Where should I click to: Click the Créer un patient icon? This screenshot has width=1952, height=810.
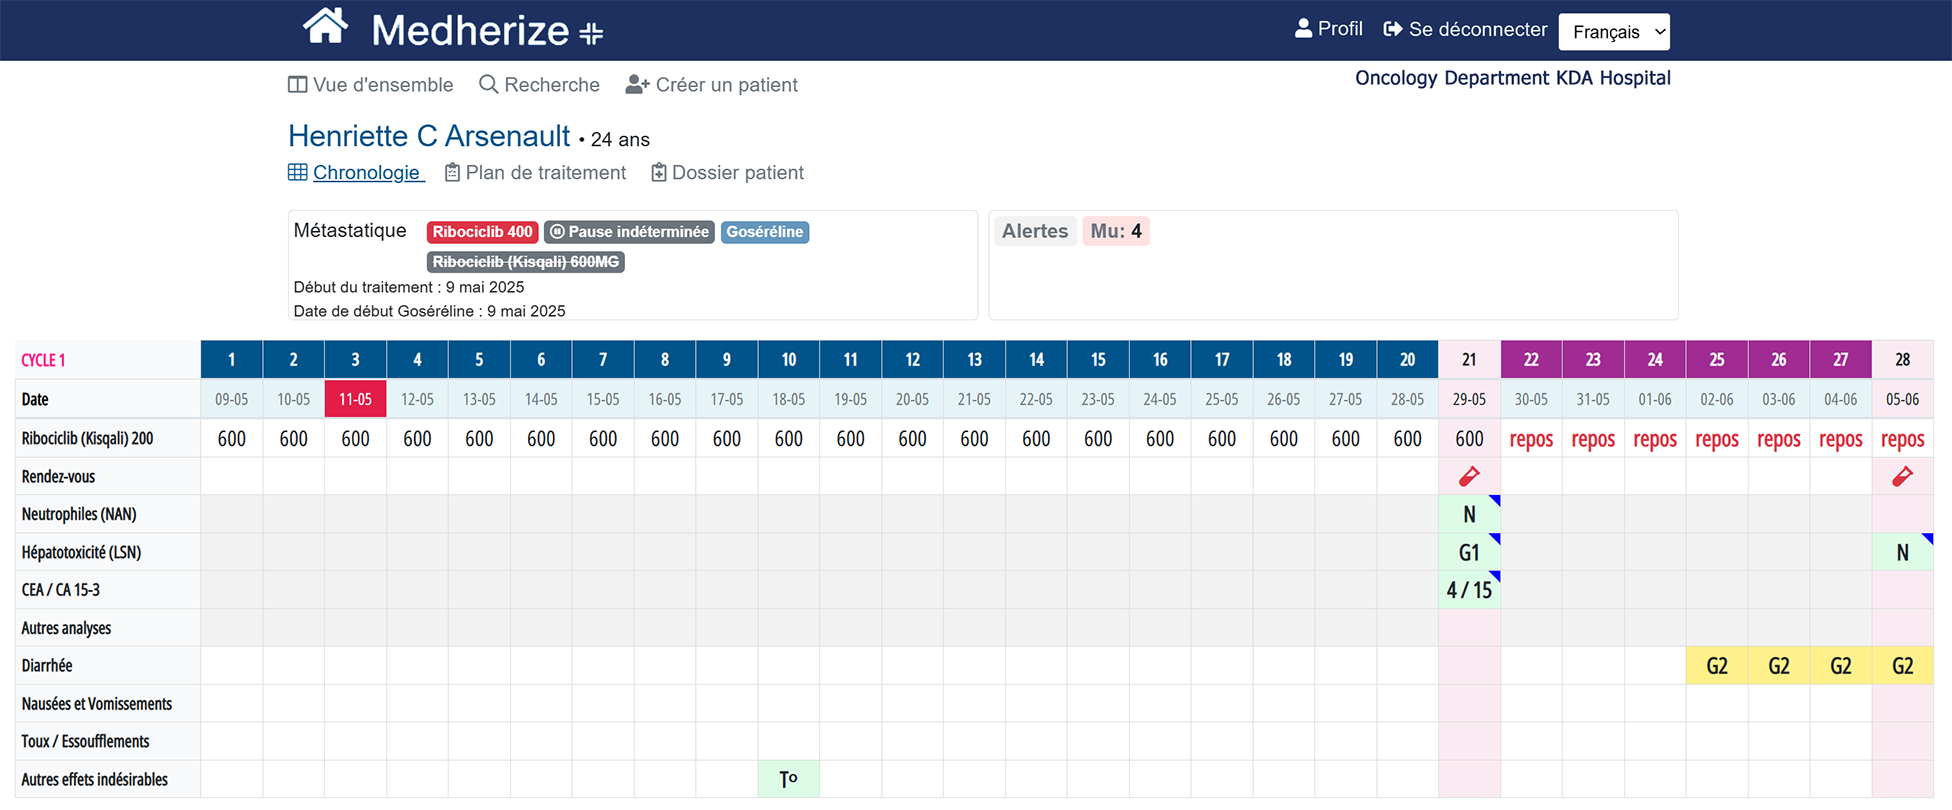[x=637, y=85]
